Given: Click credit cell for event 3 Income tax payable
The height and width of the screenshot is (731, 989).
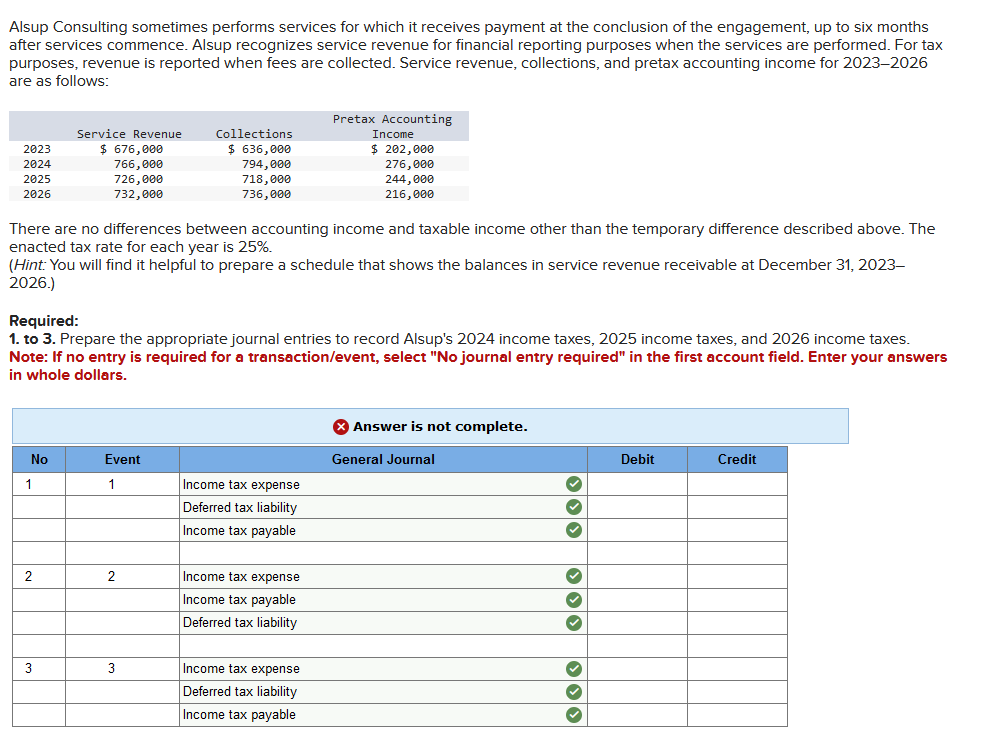Looking at the screenshot, I should 737,715.
